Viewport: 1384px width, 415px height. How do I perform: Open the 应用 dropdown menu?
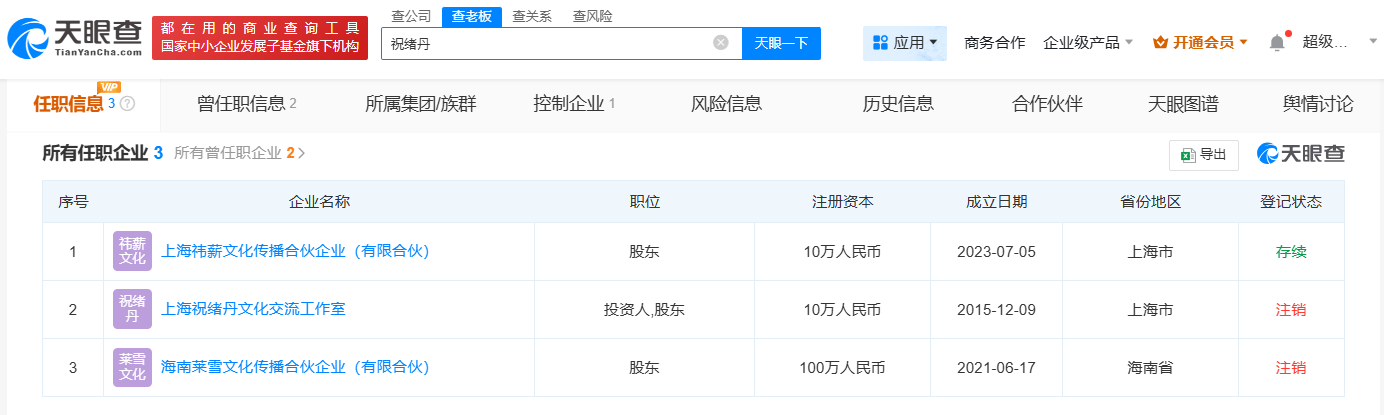[905, 43]
